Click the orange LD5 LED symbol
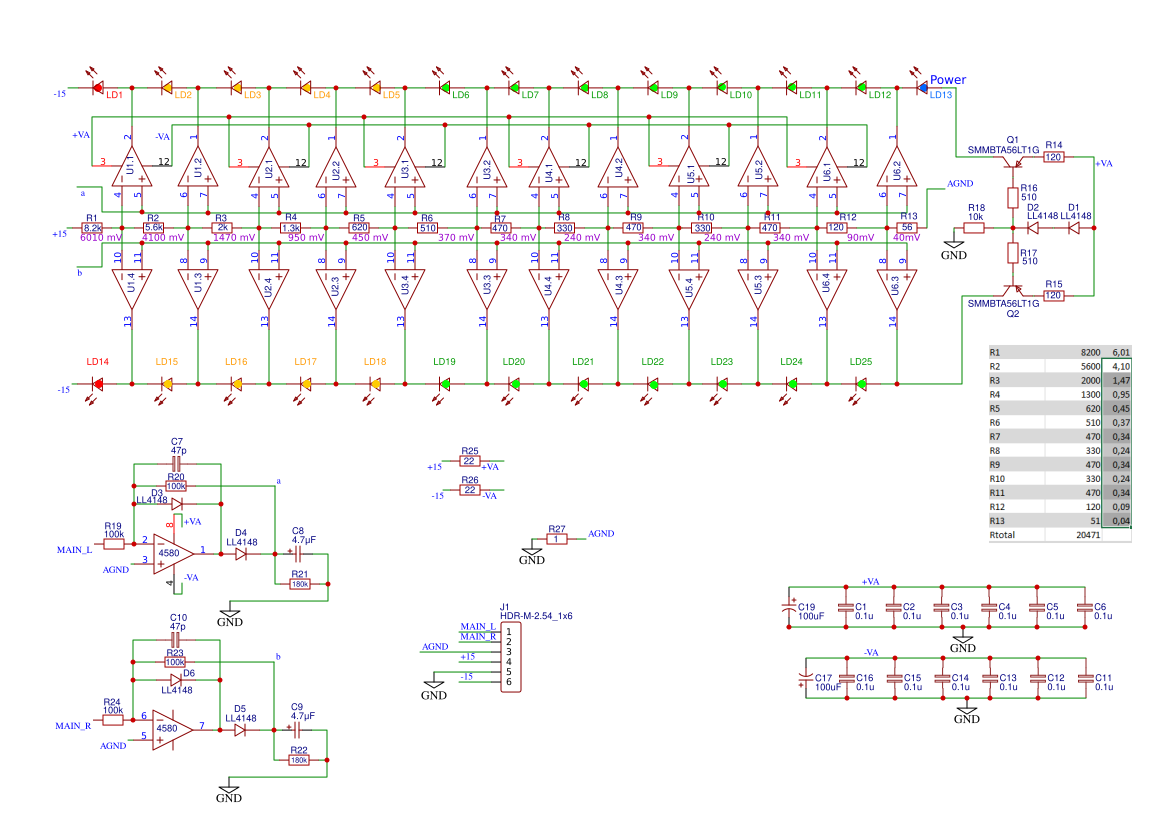Screen dimensions: 1169x828 coord(375,88)
